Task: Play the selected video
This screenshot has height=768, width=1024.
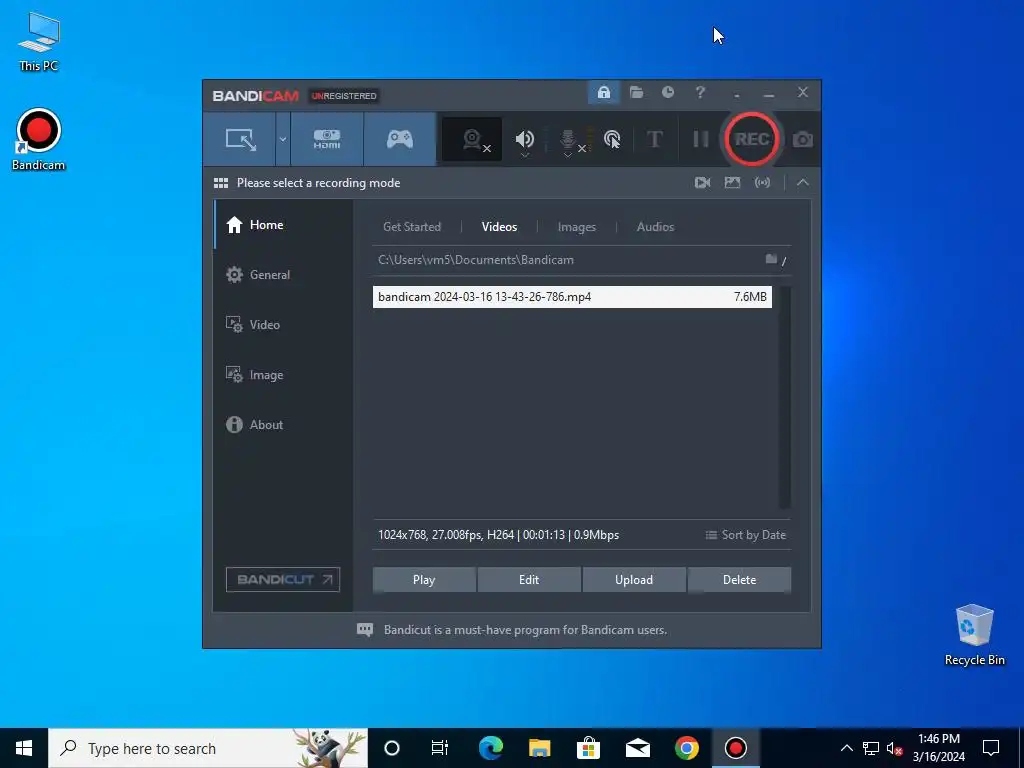Action: tap(424, 580)
